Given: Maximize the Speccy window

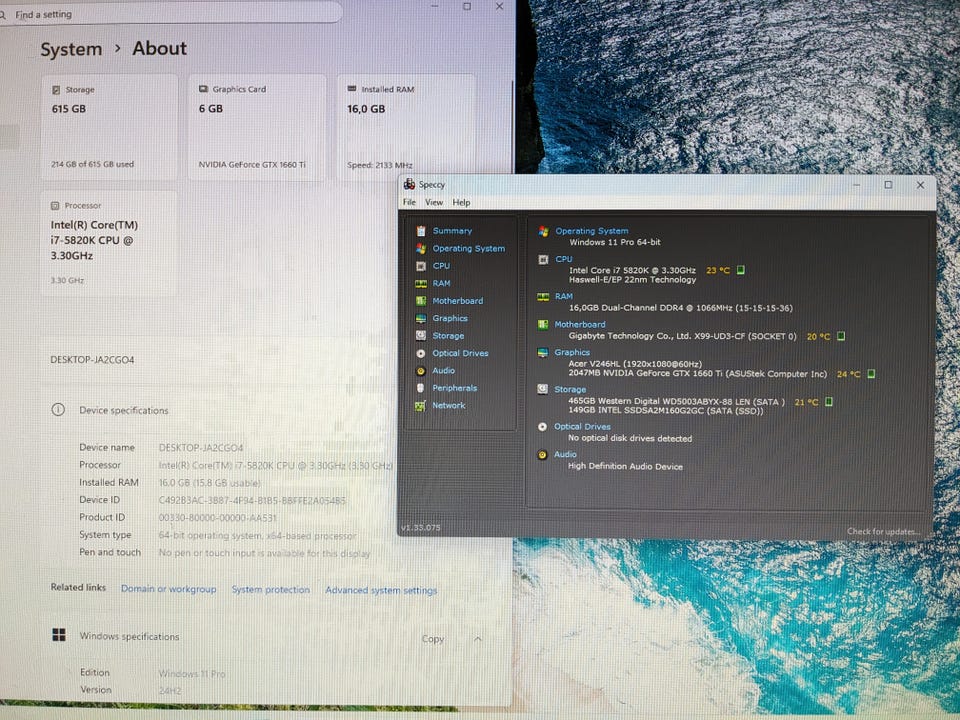Looking at the screenshot, I should point(888,185).
